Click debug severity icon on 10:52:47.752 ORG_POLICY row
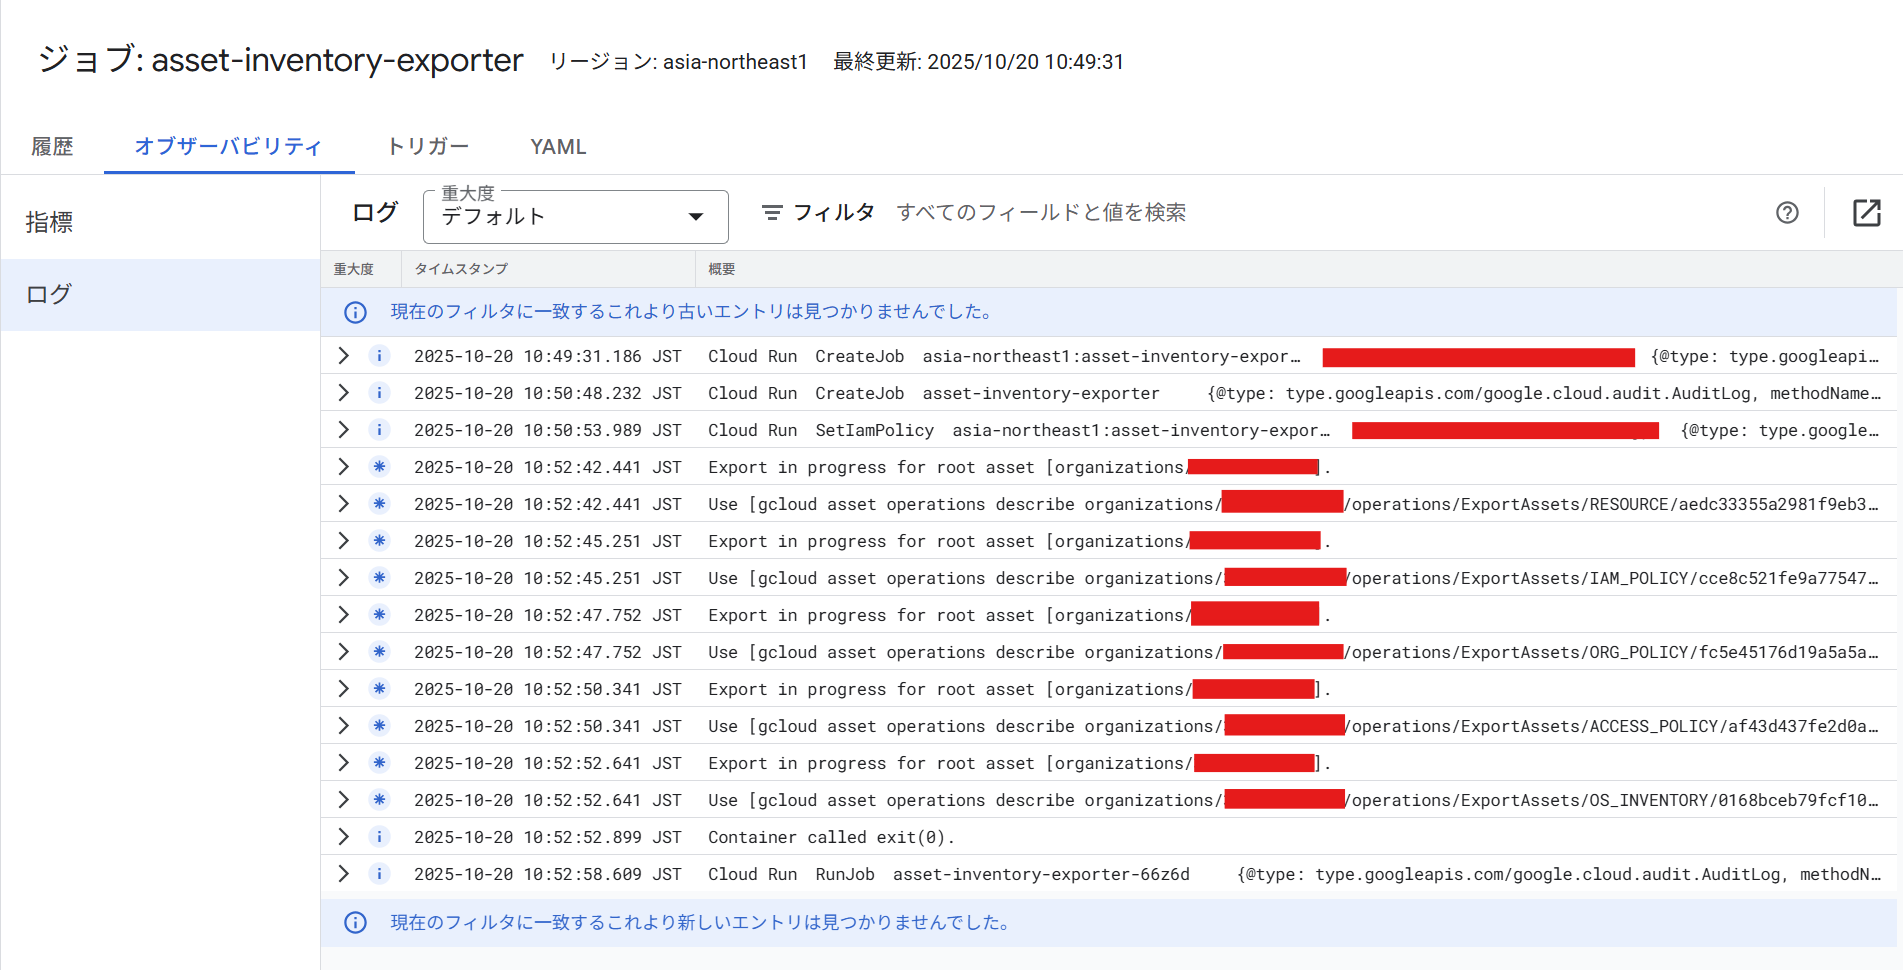 (x=379, y=652)
